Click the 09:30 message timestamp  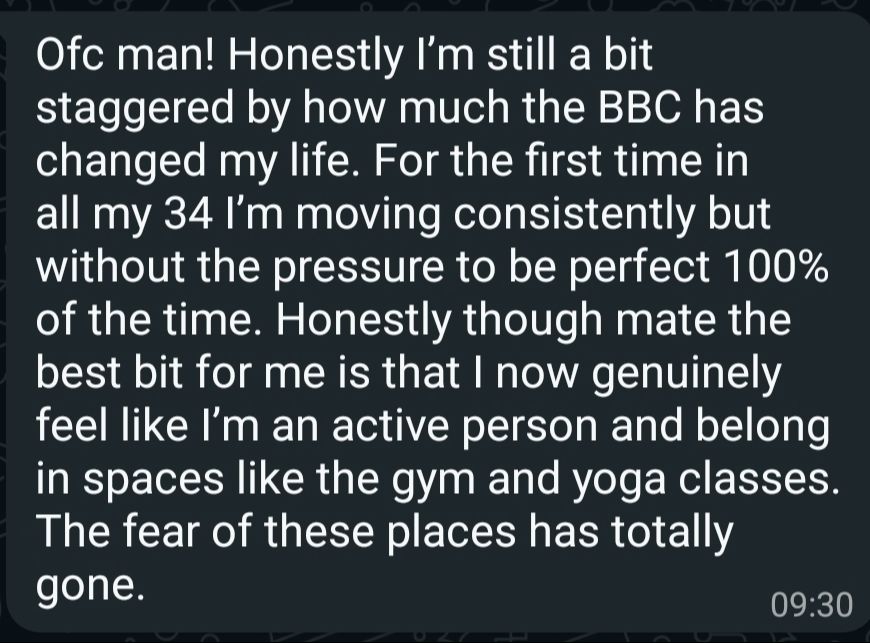[x=811, y=605]
